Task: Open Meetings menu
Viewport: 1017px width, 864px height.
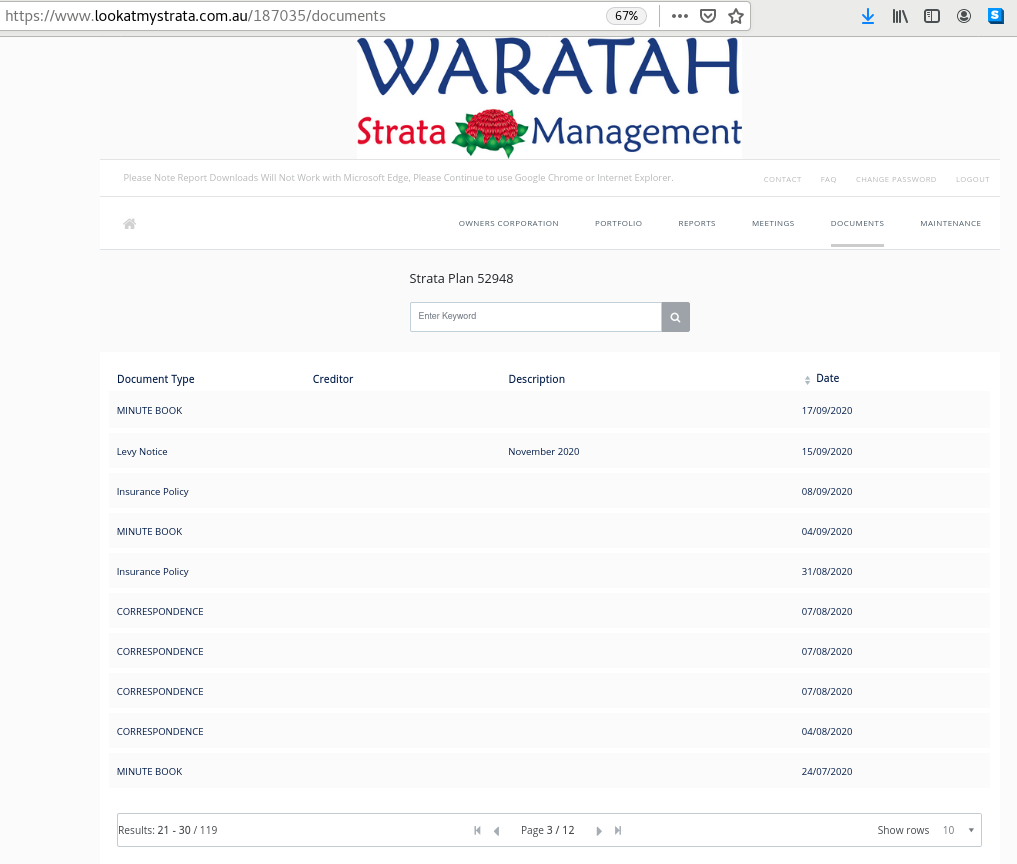Action: click(773, 223)
